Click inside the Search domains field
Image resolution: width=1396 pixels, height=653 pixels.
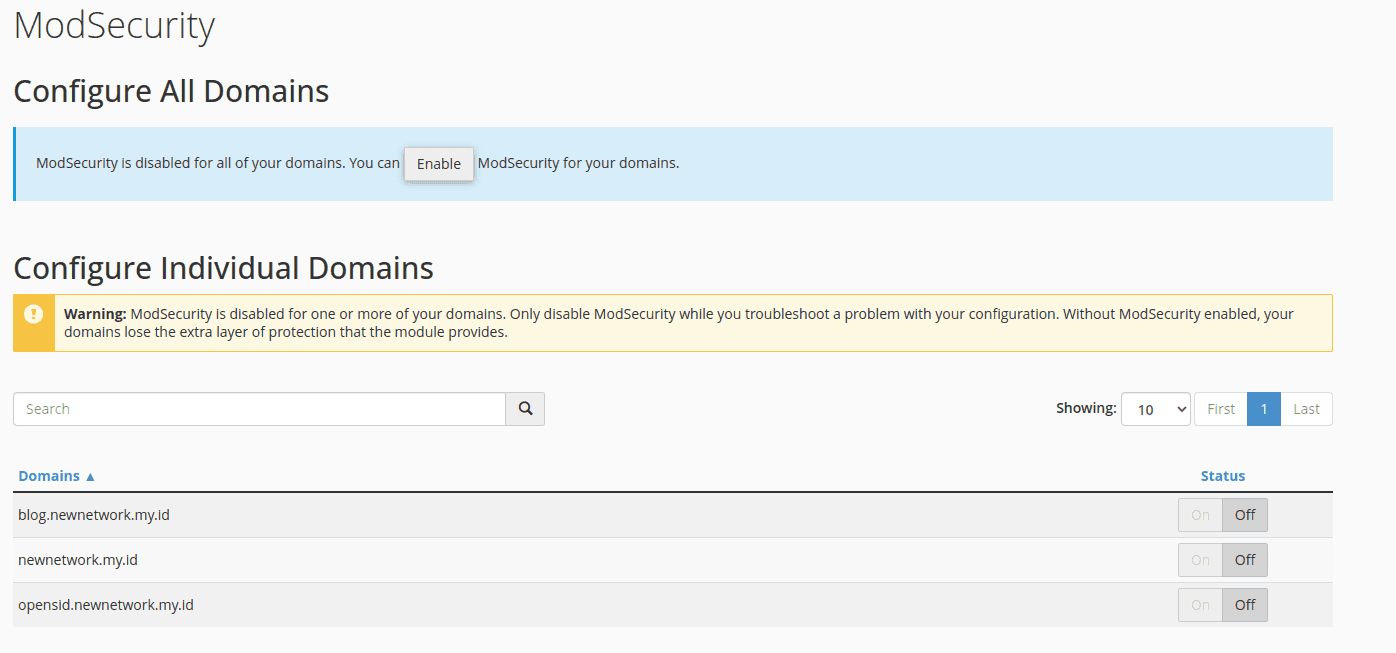click(x=260, y=408)
